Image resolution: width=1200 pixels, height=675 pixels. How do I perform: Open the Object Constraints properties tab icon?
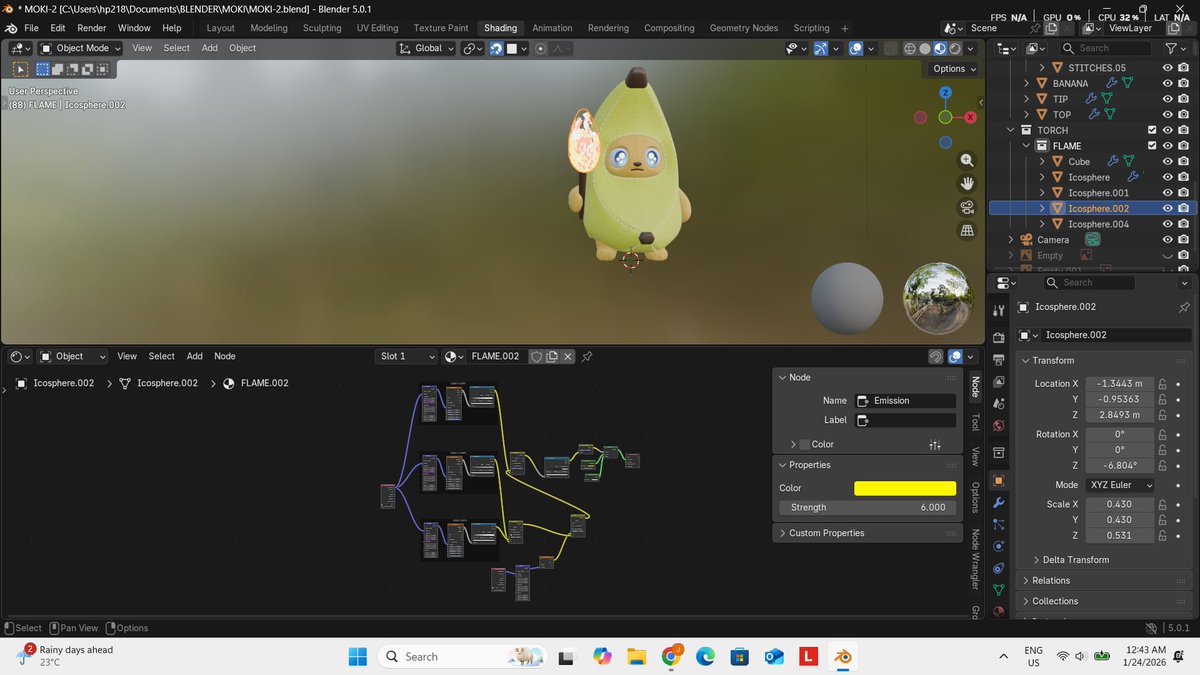998,568
